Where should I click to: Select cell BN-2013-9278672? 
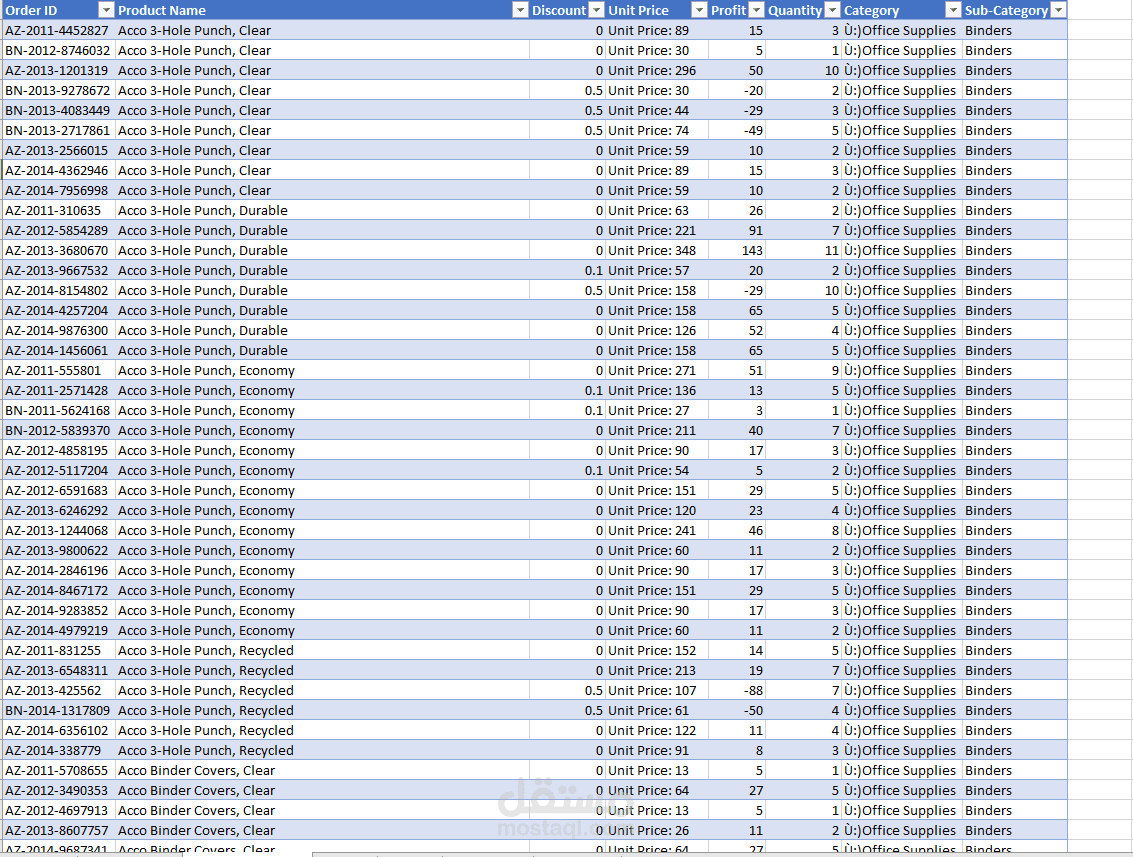(x=59, y=90)
